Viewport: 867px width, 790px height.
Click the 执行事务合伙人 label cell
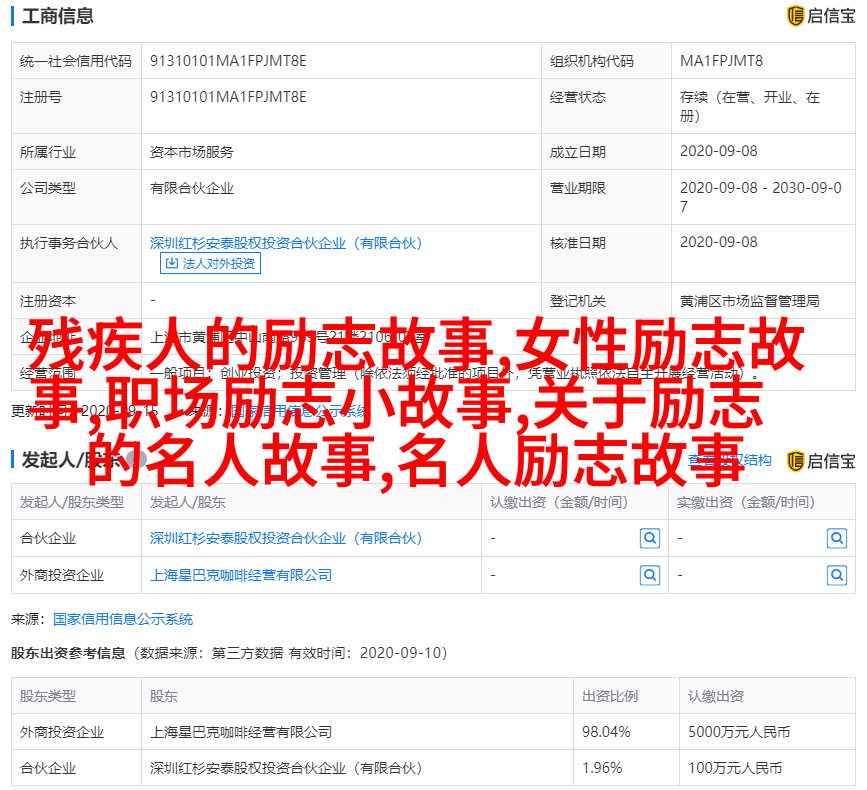coord(76,253)
